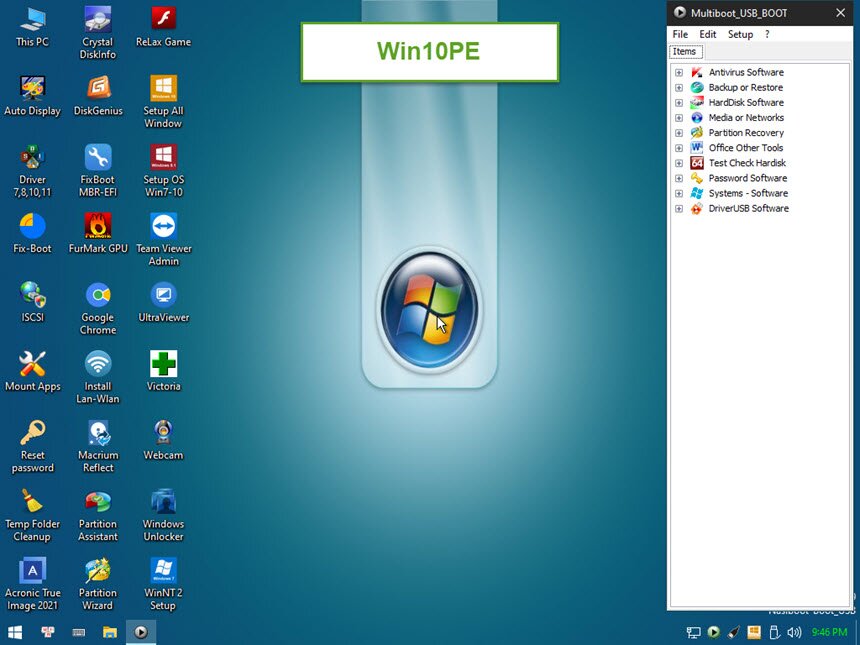Open the UltraViewer shortcut
Viewport: 860px width, 645px height.
click(163, 302)
